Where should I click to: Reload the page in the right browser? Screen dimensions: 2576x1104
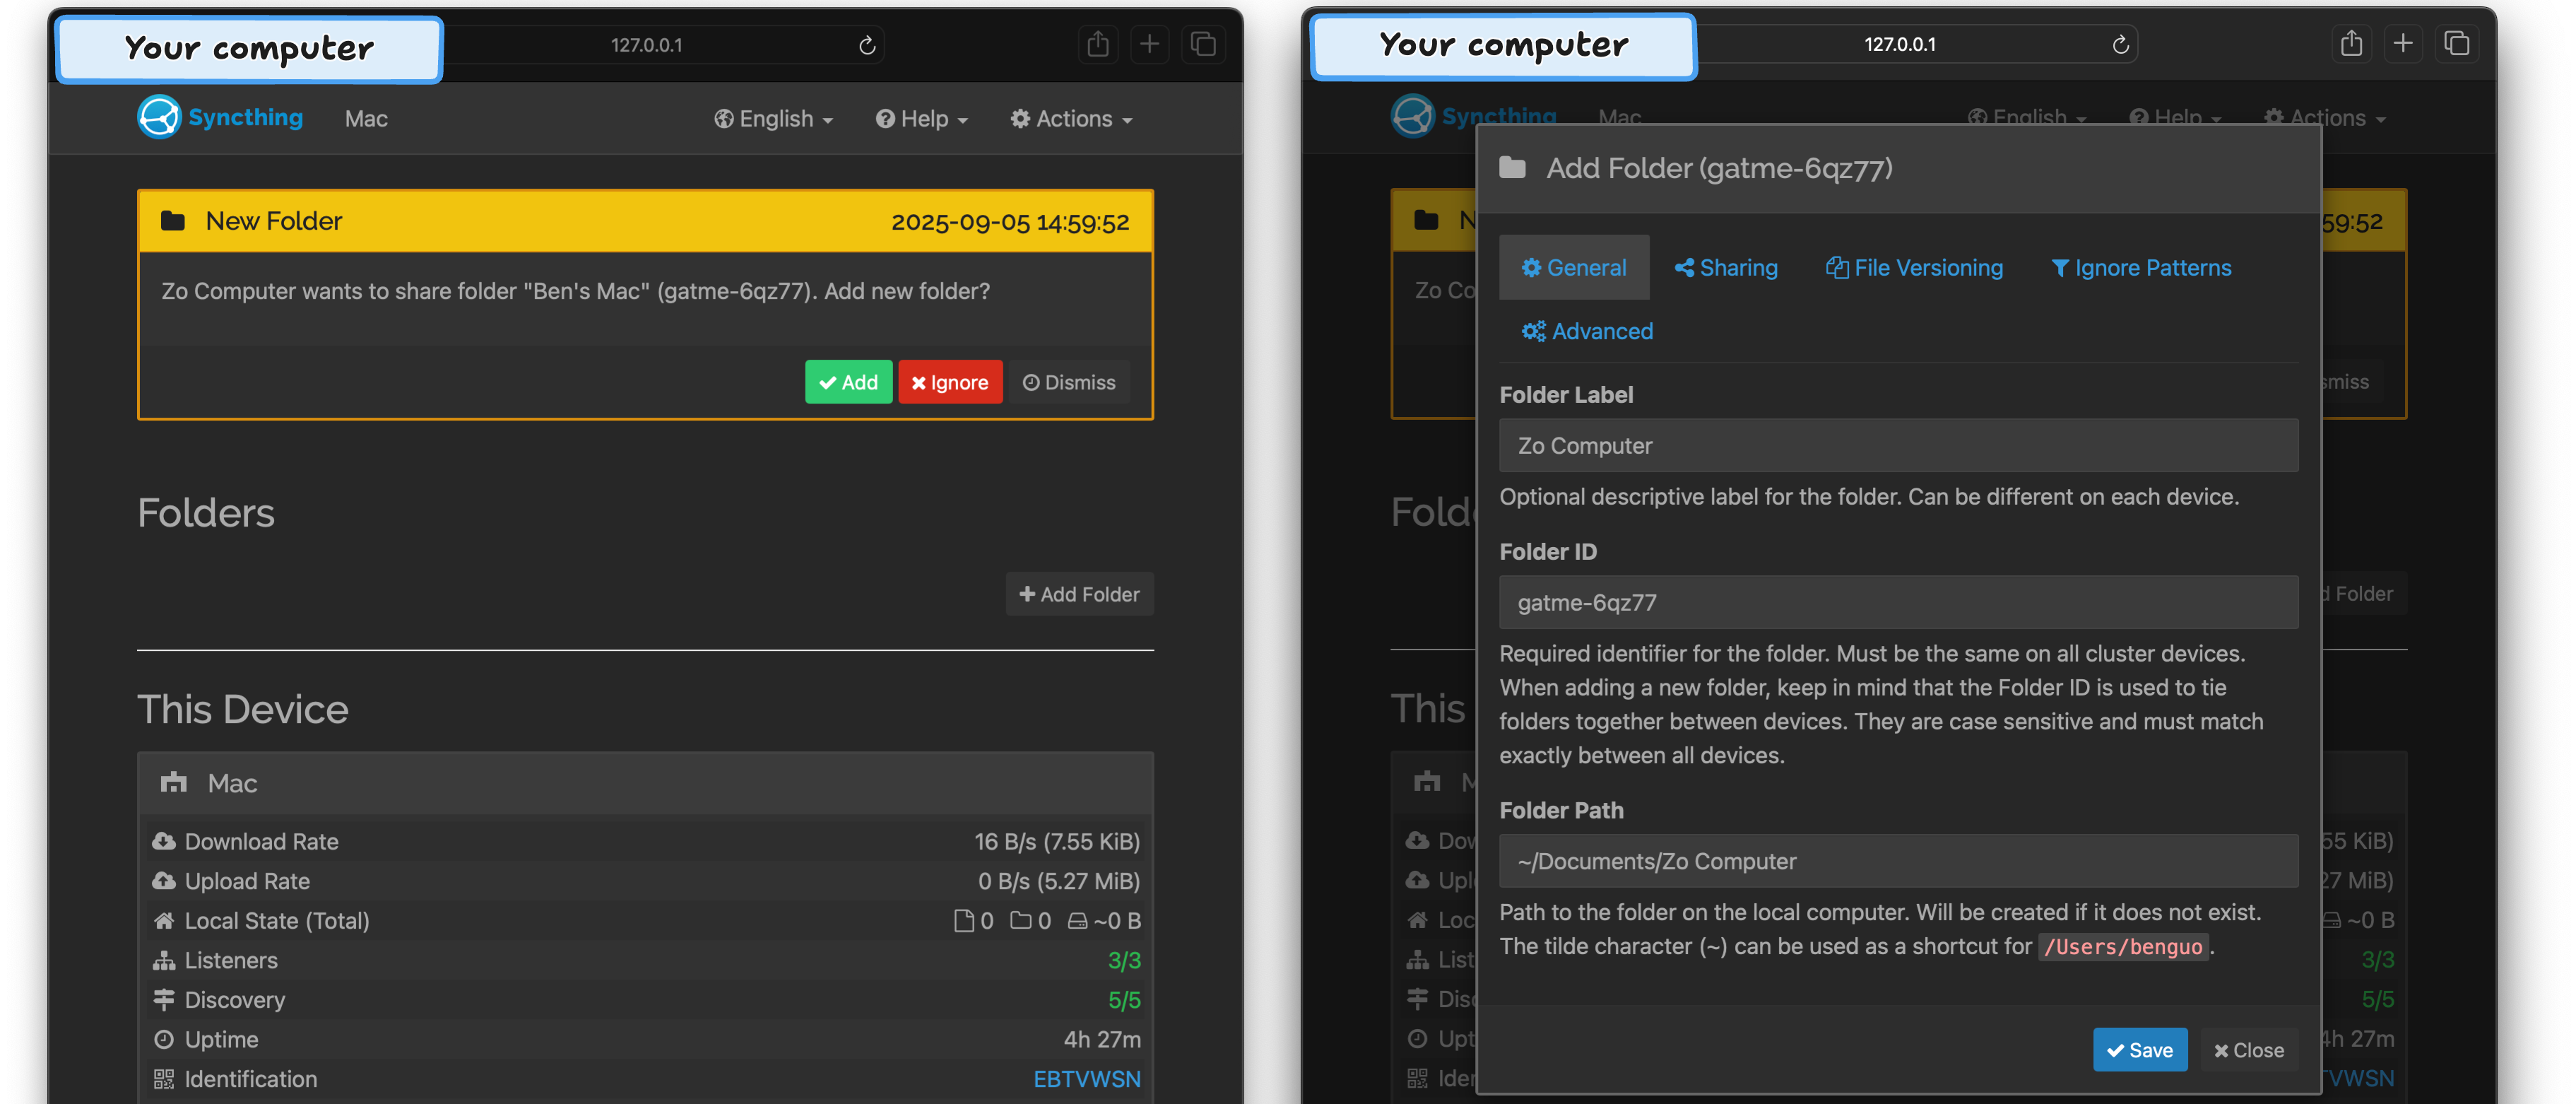pos(2120,45)
